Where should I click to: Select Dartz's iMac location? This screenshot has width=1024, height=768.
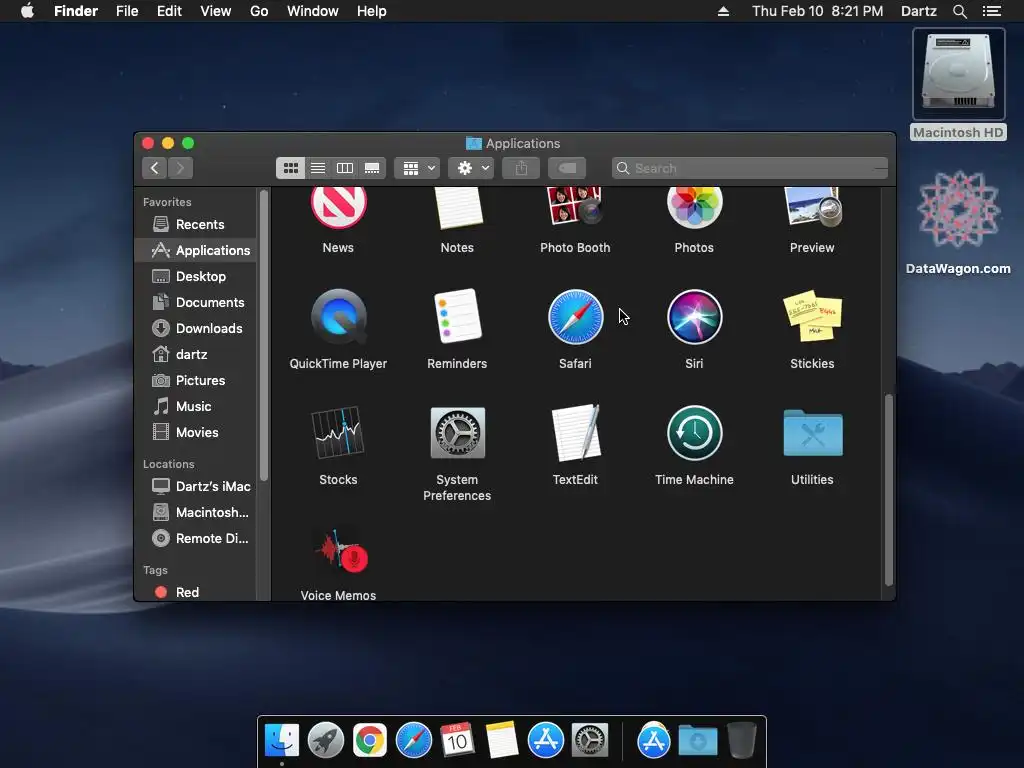point(195,487)
